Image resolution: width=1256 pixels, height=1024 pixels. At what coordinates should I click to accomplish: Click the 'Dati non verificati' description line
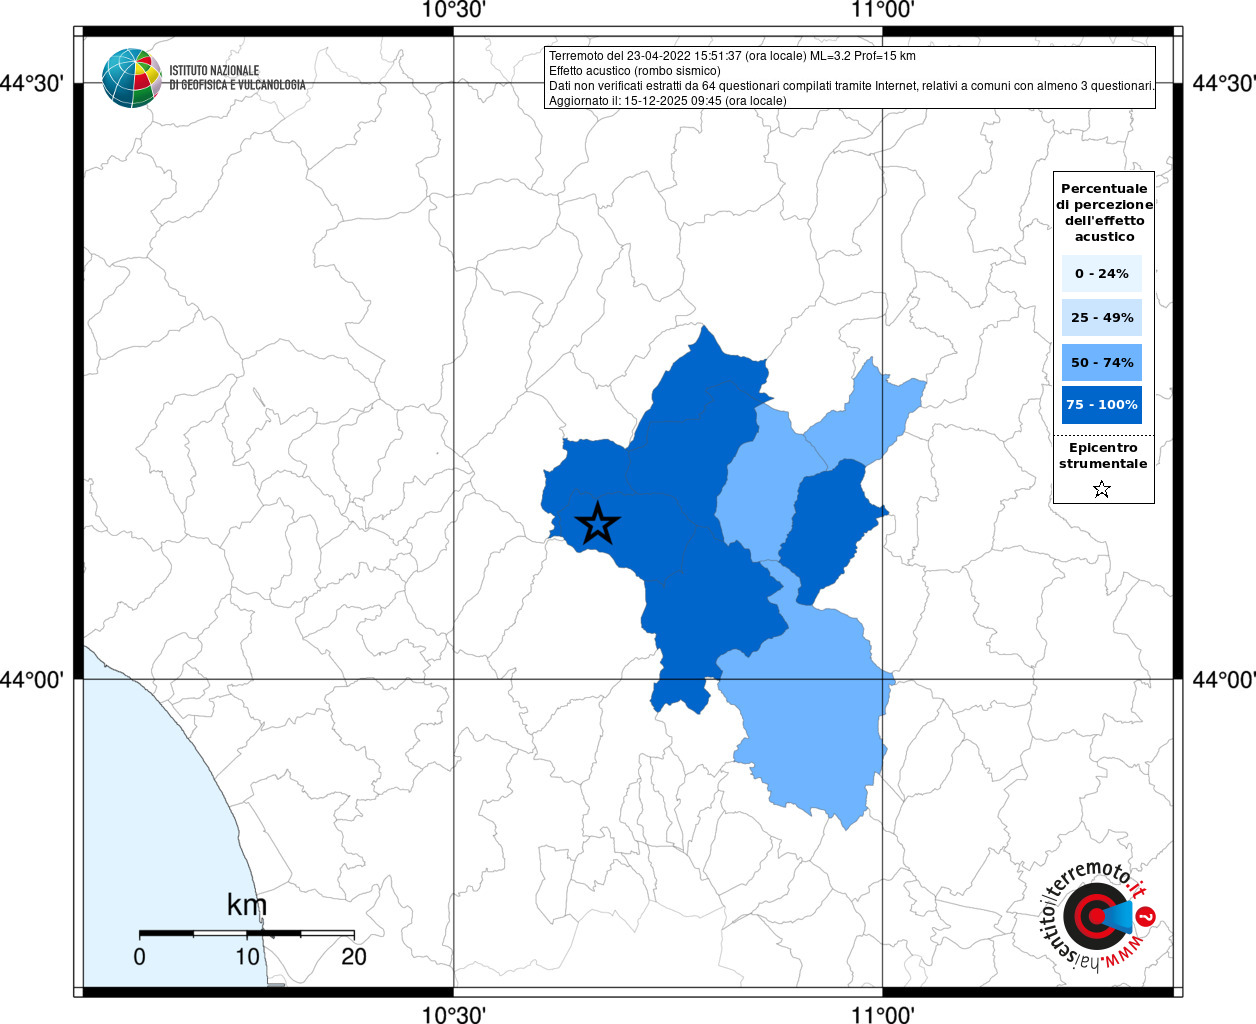[852, 86]
